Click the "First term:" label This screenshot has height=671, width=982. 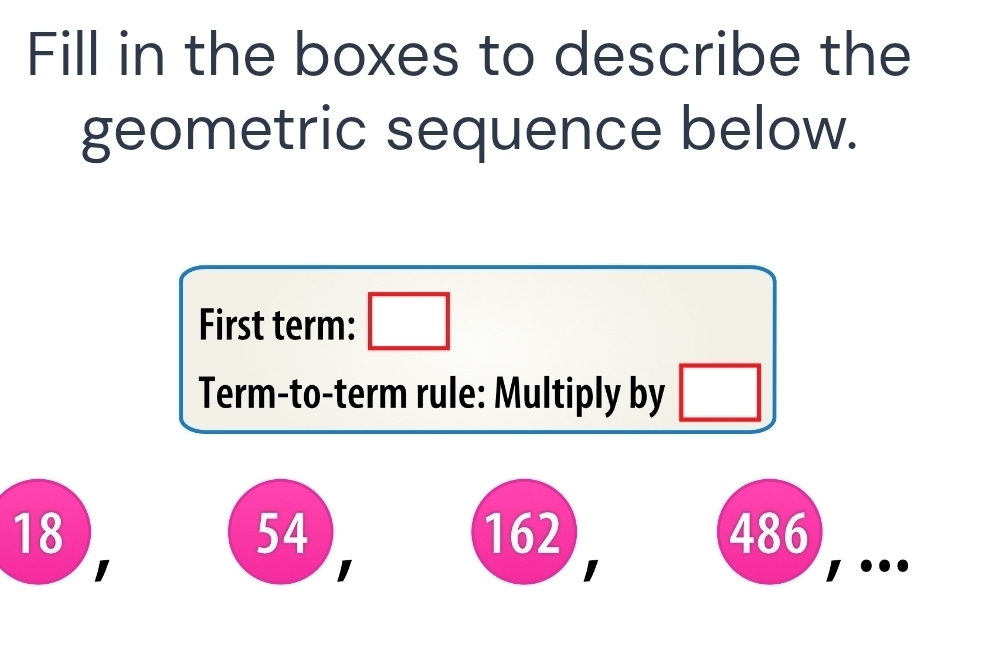pyautogui.click(x=276, y=325)
